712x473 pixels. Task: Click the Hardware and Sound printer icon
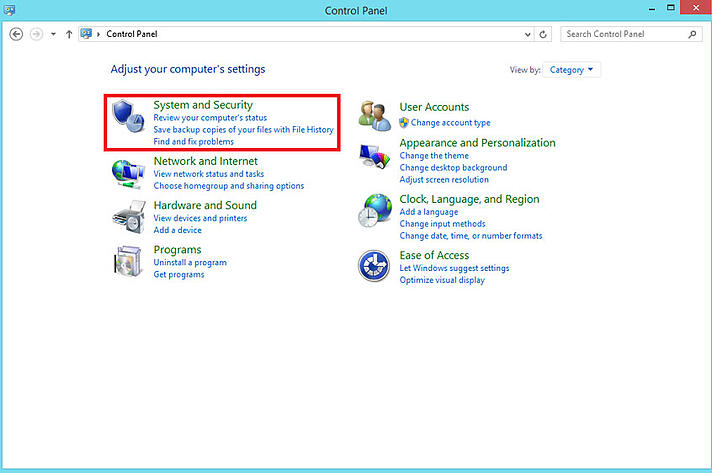point(129,217)
